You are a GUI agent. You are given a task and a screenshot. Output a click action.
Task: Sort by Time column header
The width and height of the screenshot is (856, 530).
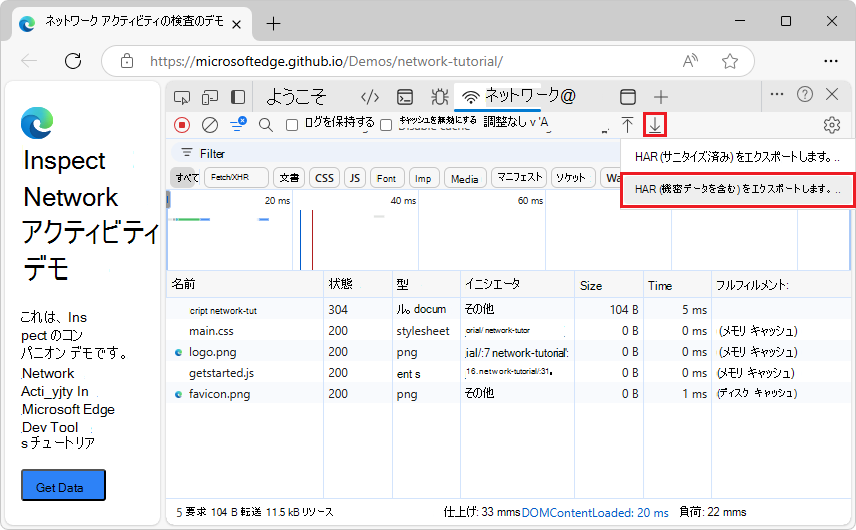point(677,284)
